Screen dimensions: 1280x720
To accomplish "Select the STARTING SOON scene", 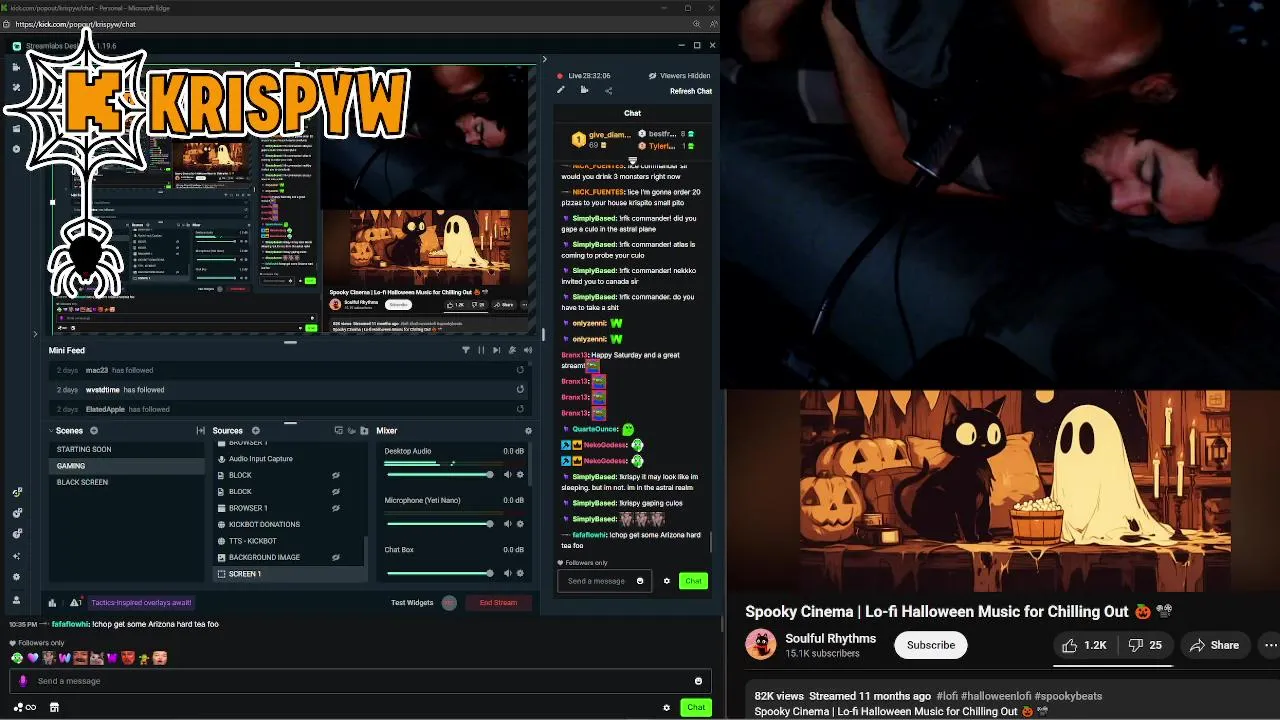I will (127, 449).
